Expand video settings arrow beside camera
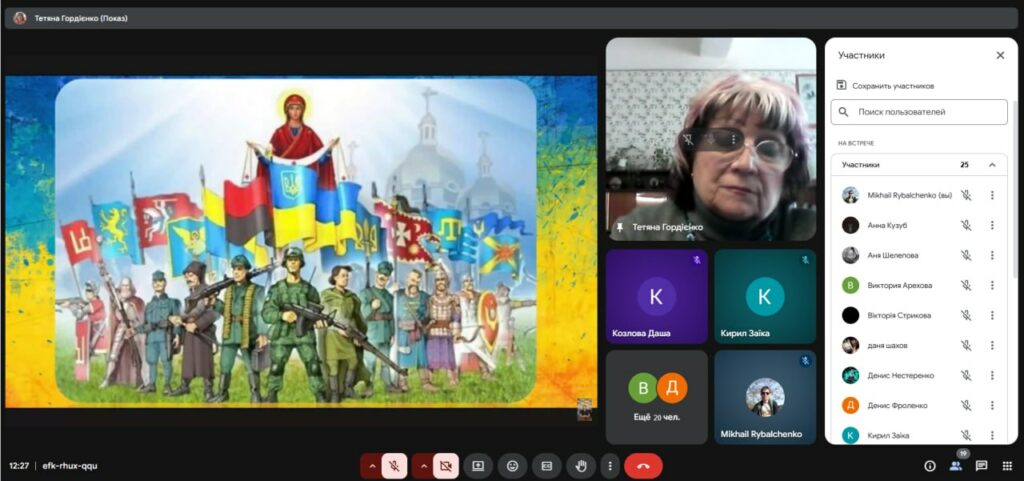This screenshot has width=1024, height=481. tap(422, 466)
